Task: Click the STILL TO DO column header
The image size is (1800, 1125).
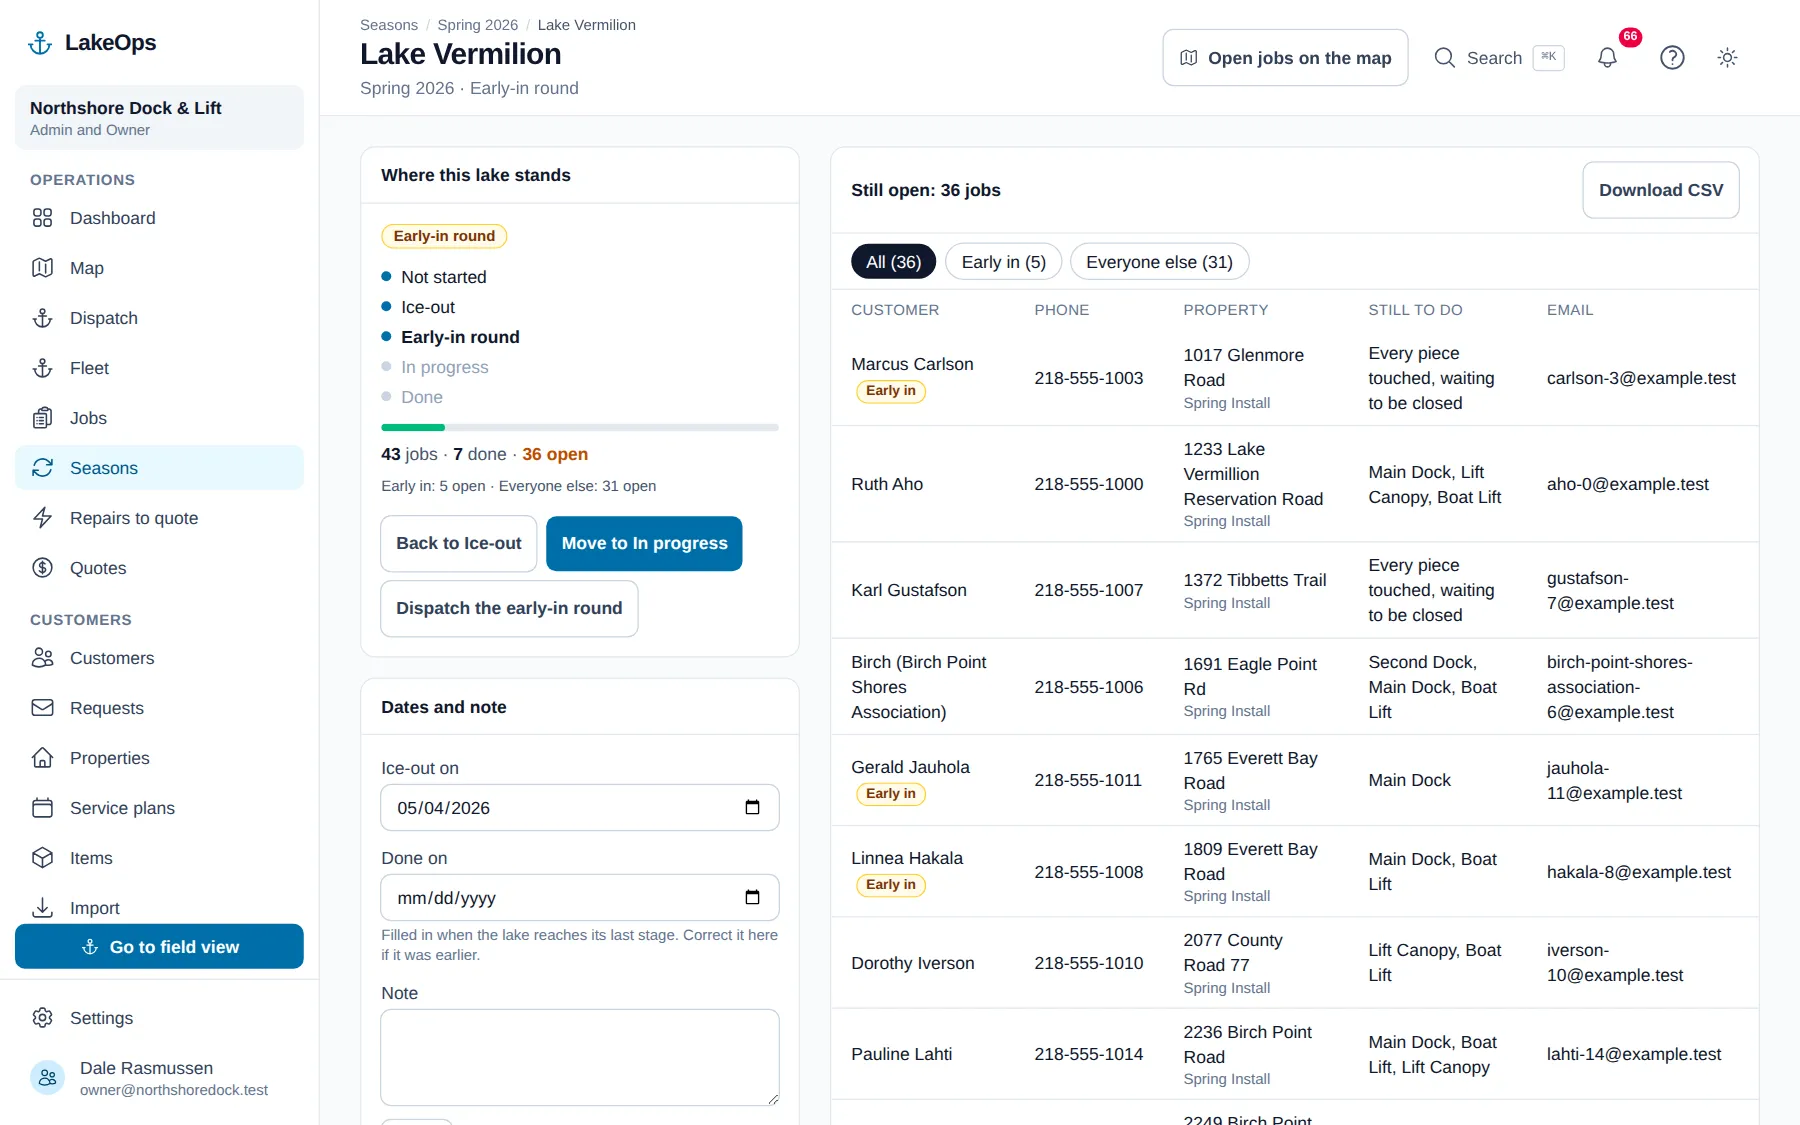Action: coord(1415,310)
